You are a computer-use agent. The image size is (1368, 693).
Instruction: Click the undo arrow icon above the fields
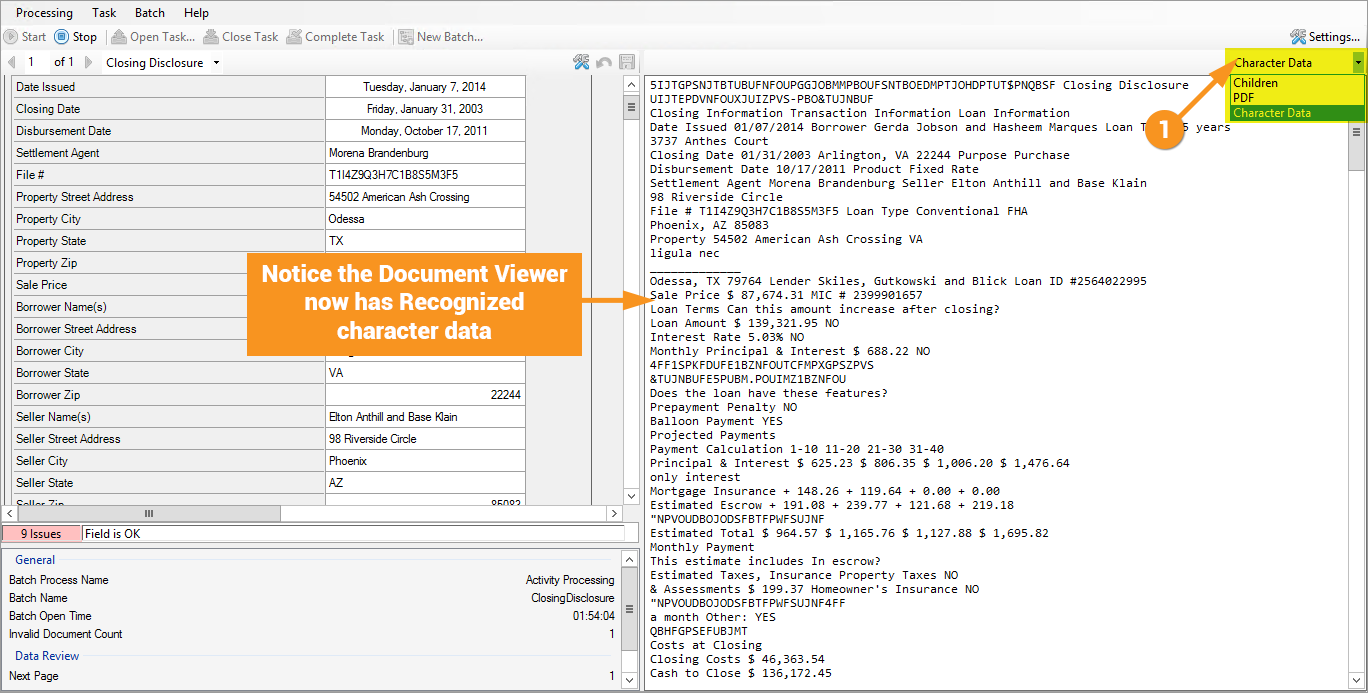tap(604, 62)
